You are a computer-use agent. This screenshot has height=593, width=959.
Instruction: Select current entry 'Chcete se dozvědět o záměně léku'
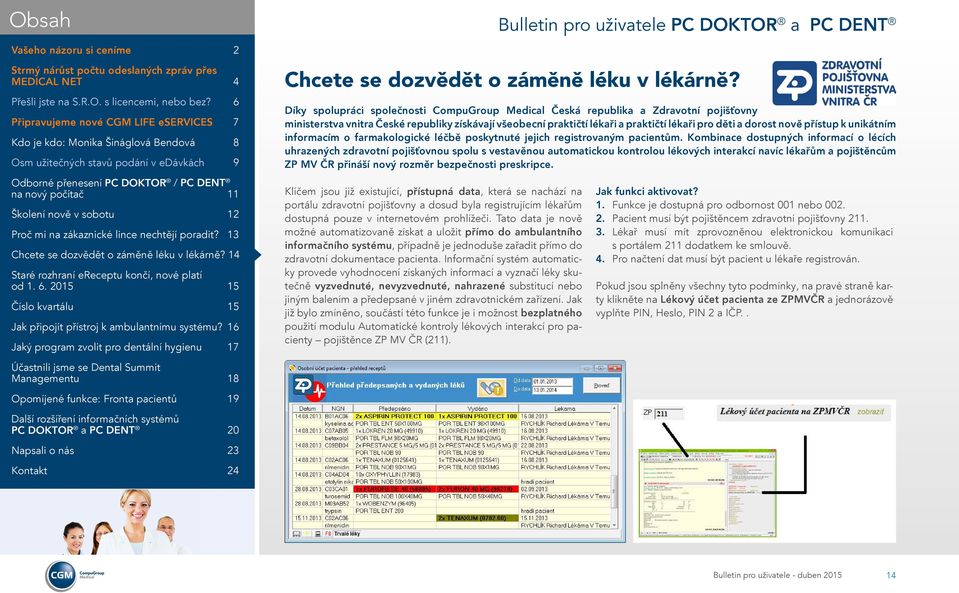point(125,254)
